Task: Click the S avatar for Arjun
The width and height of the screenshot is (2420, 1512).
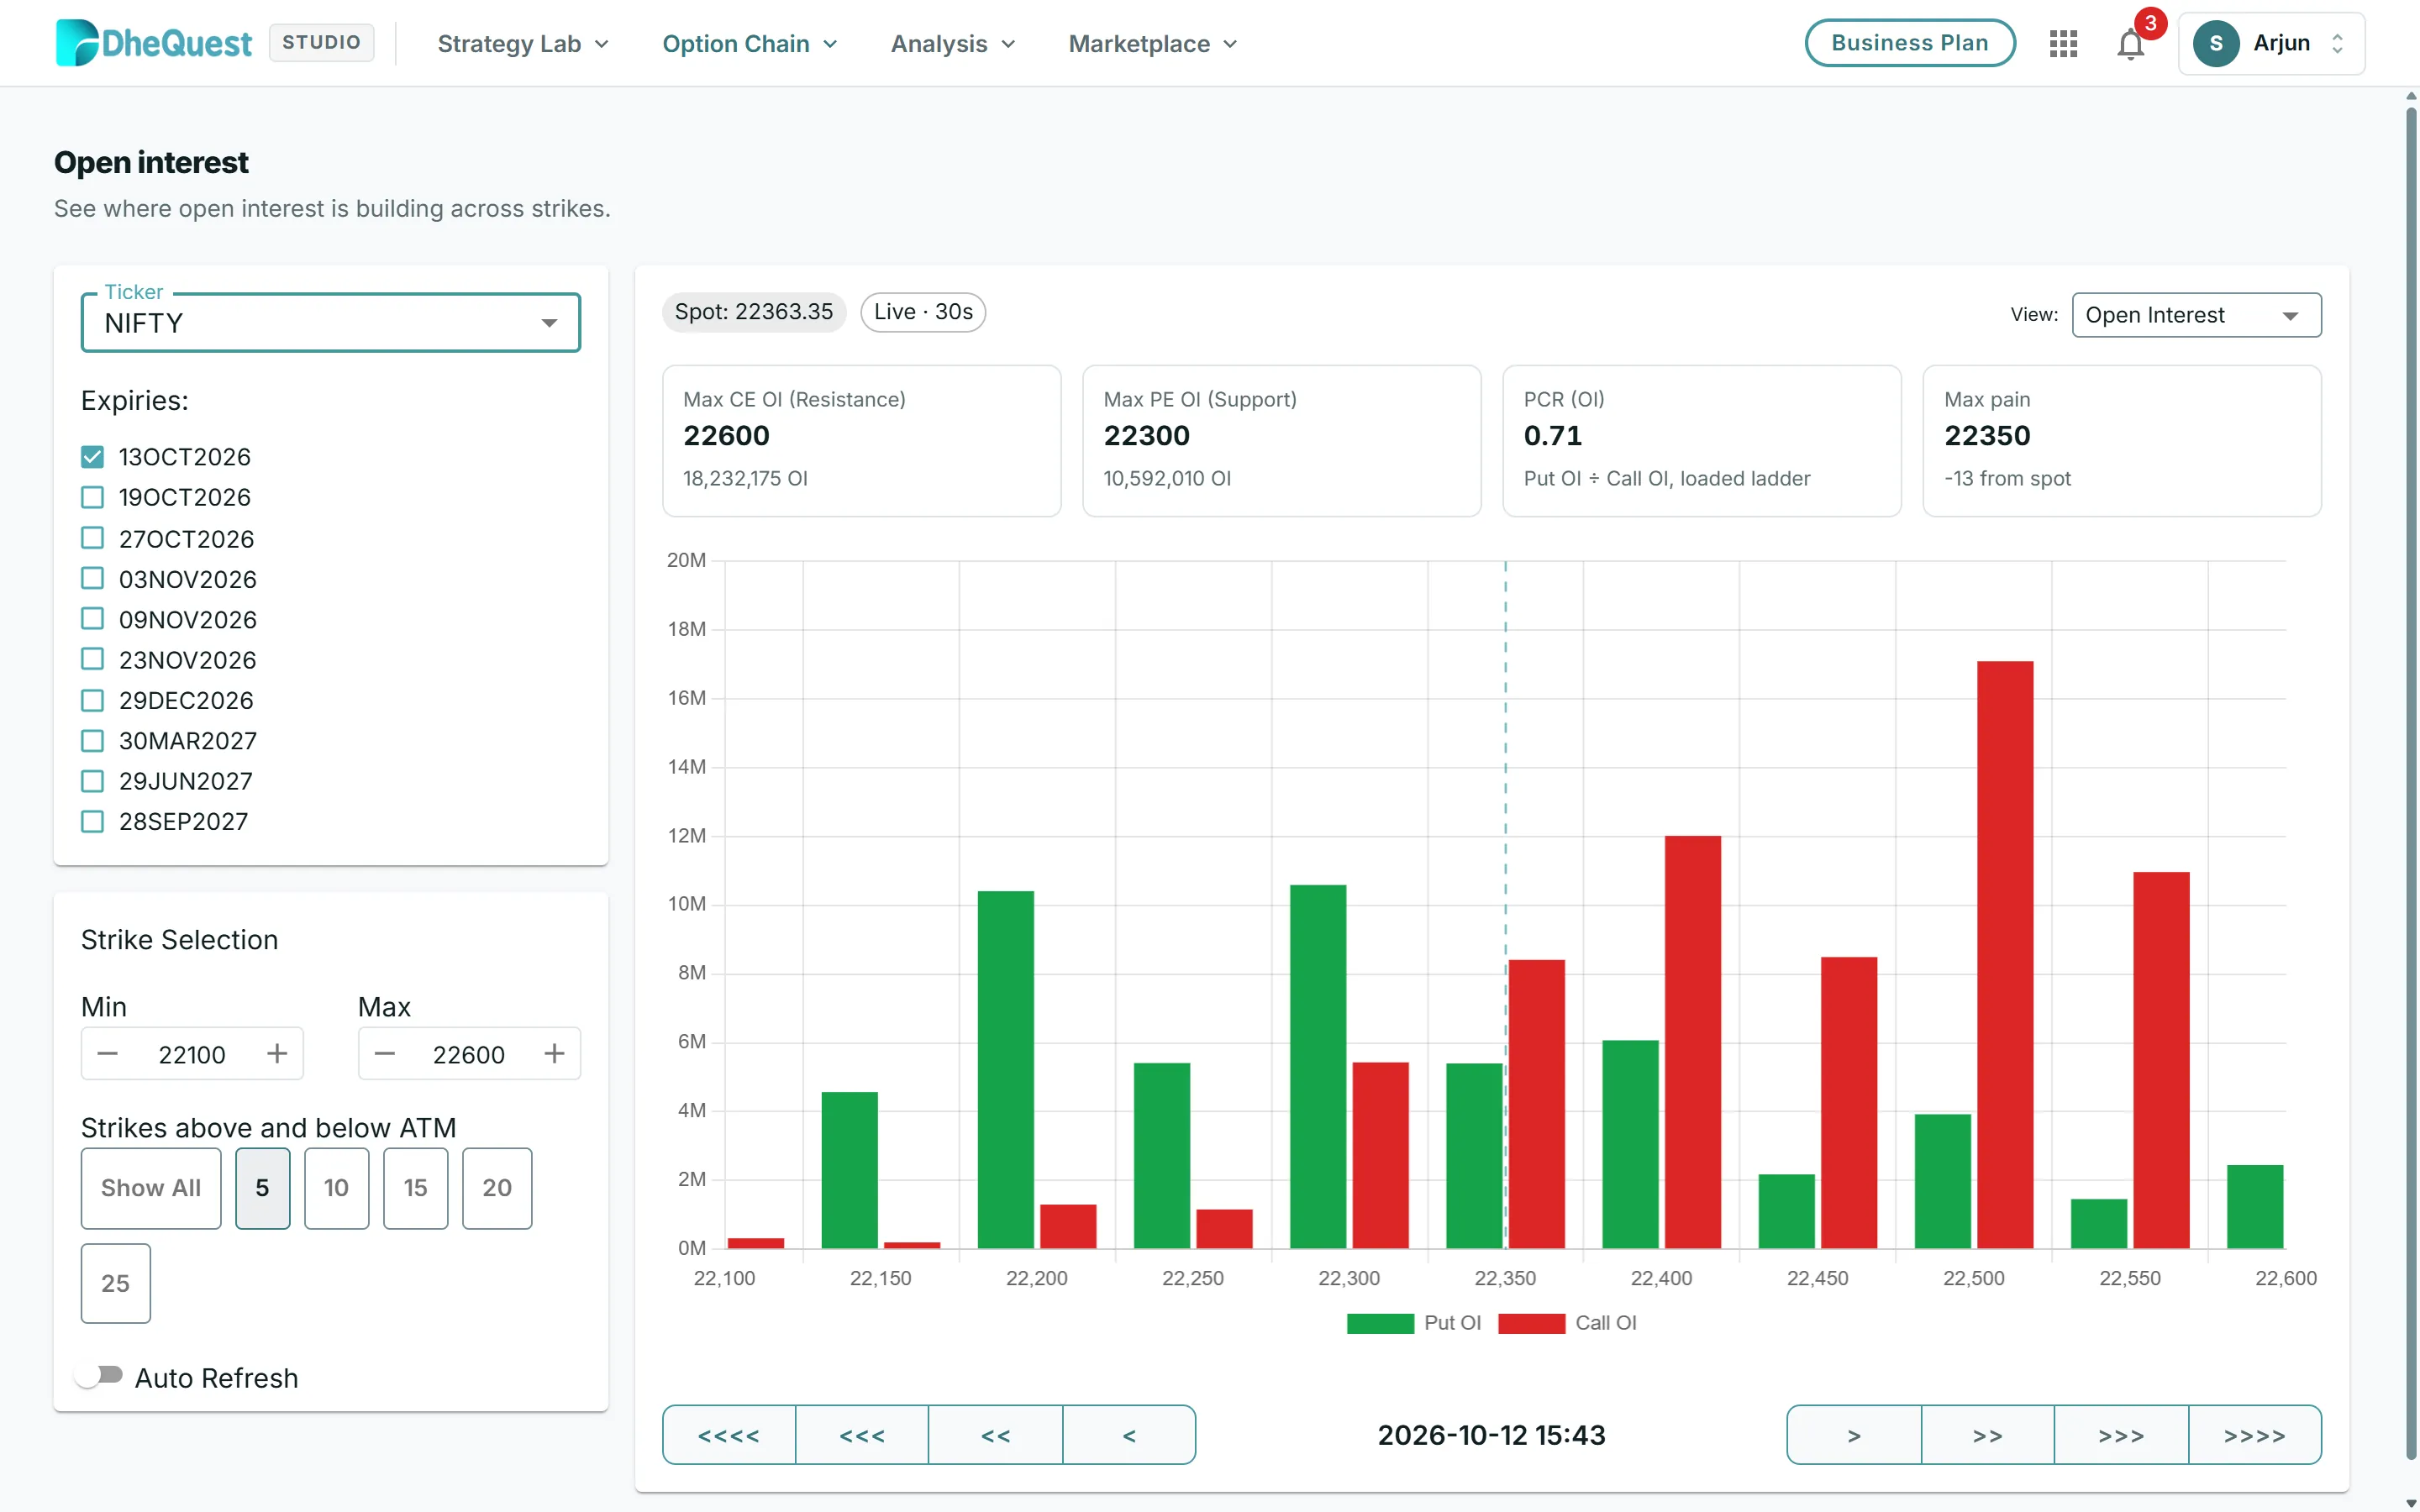Action: pos(2216,44)
